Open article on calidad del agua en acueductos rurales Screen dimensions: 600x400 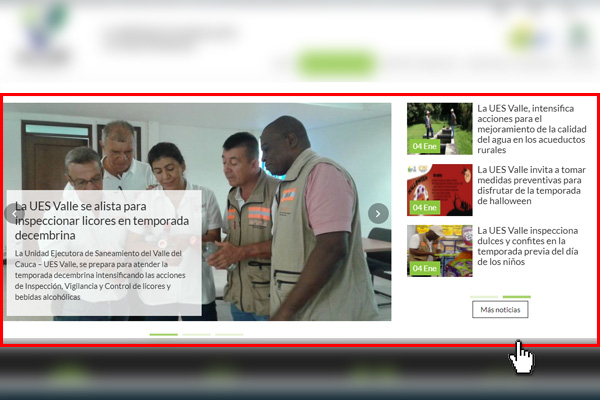[x=532, y=129]
